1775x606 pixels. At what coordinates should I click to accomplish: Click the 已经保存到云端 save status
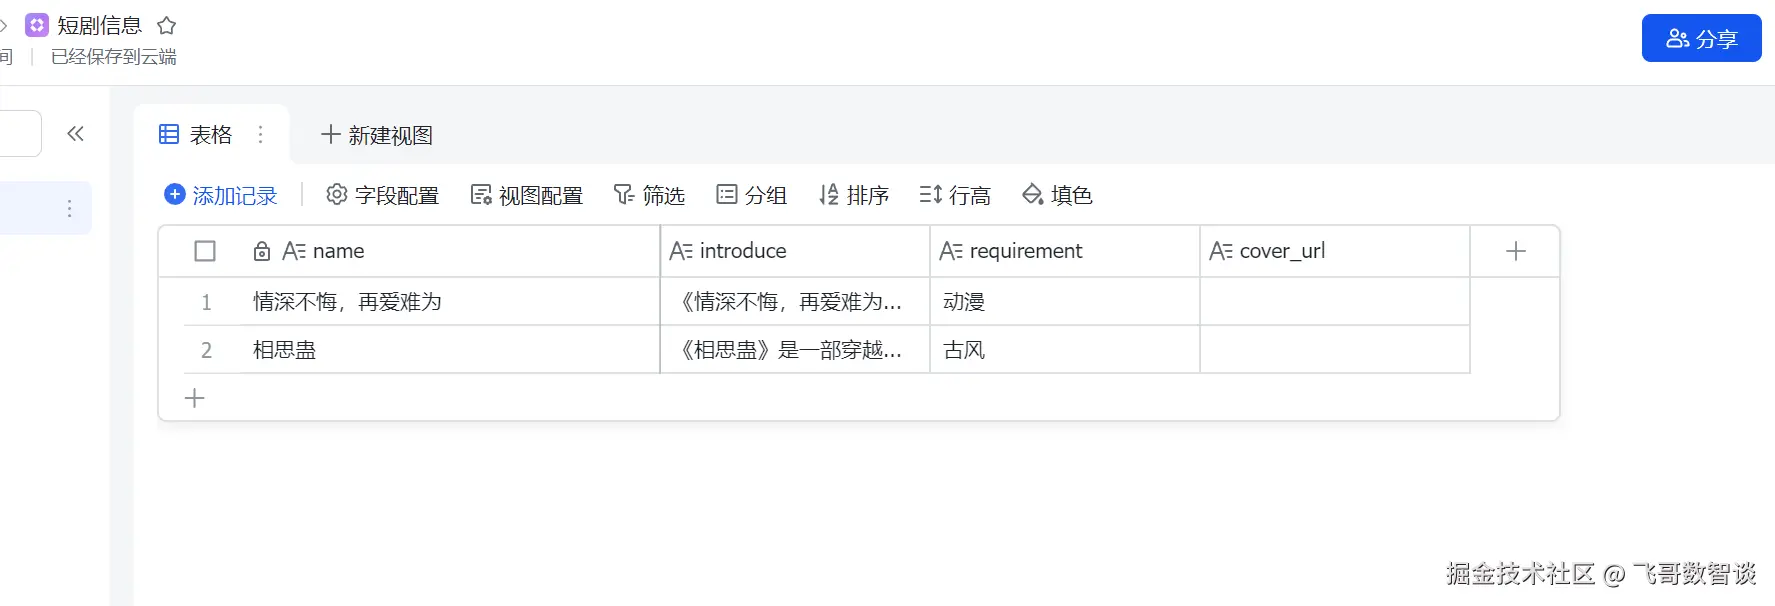pyautogui.click(x=114, y=57)
